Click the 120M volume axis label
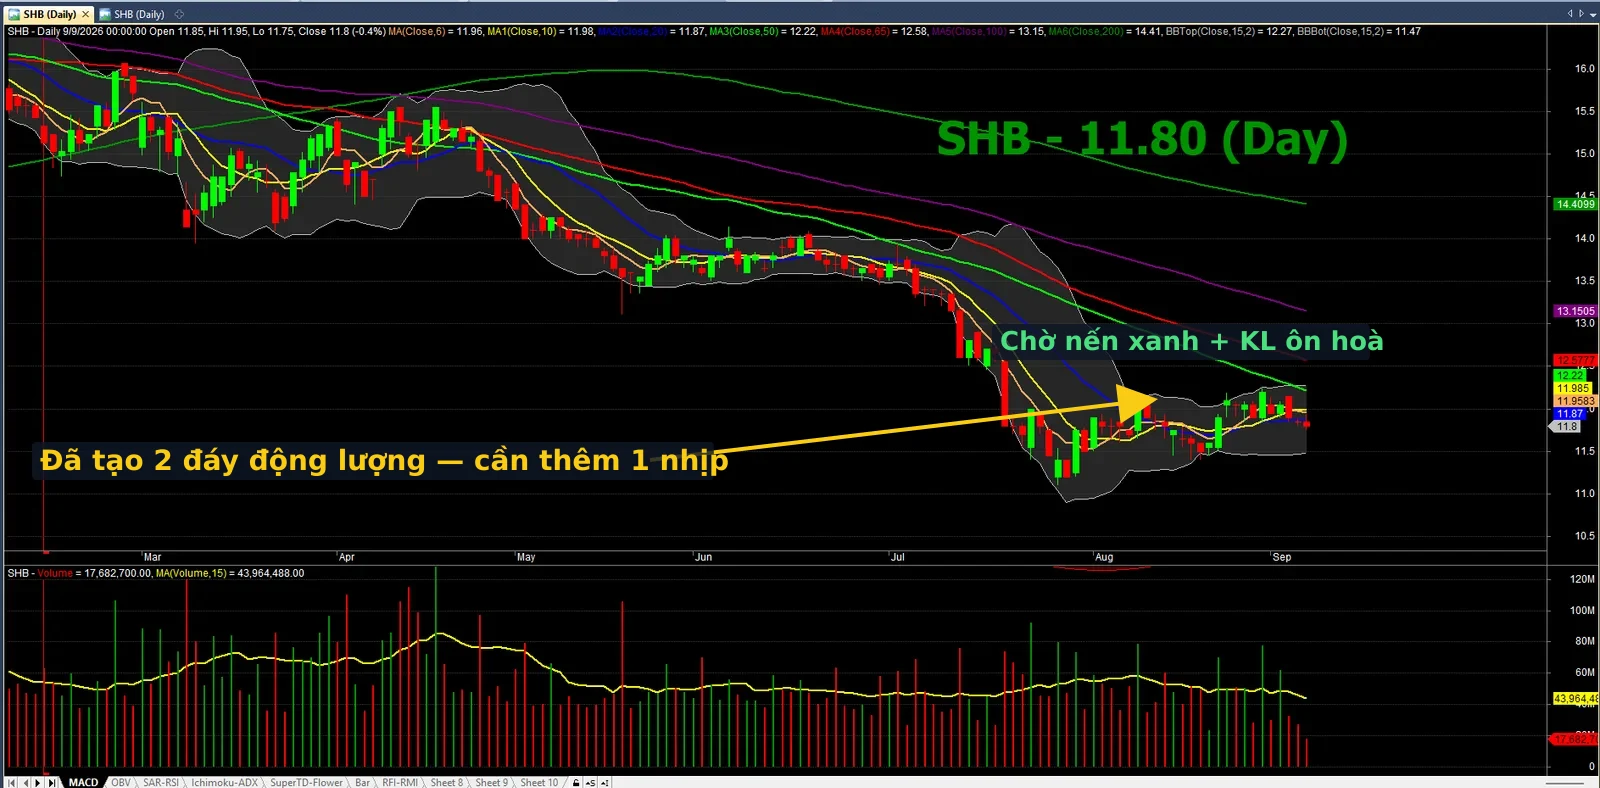Viewport: 1600px width, 788px height. [1583, 579]
